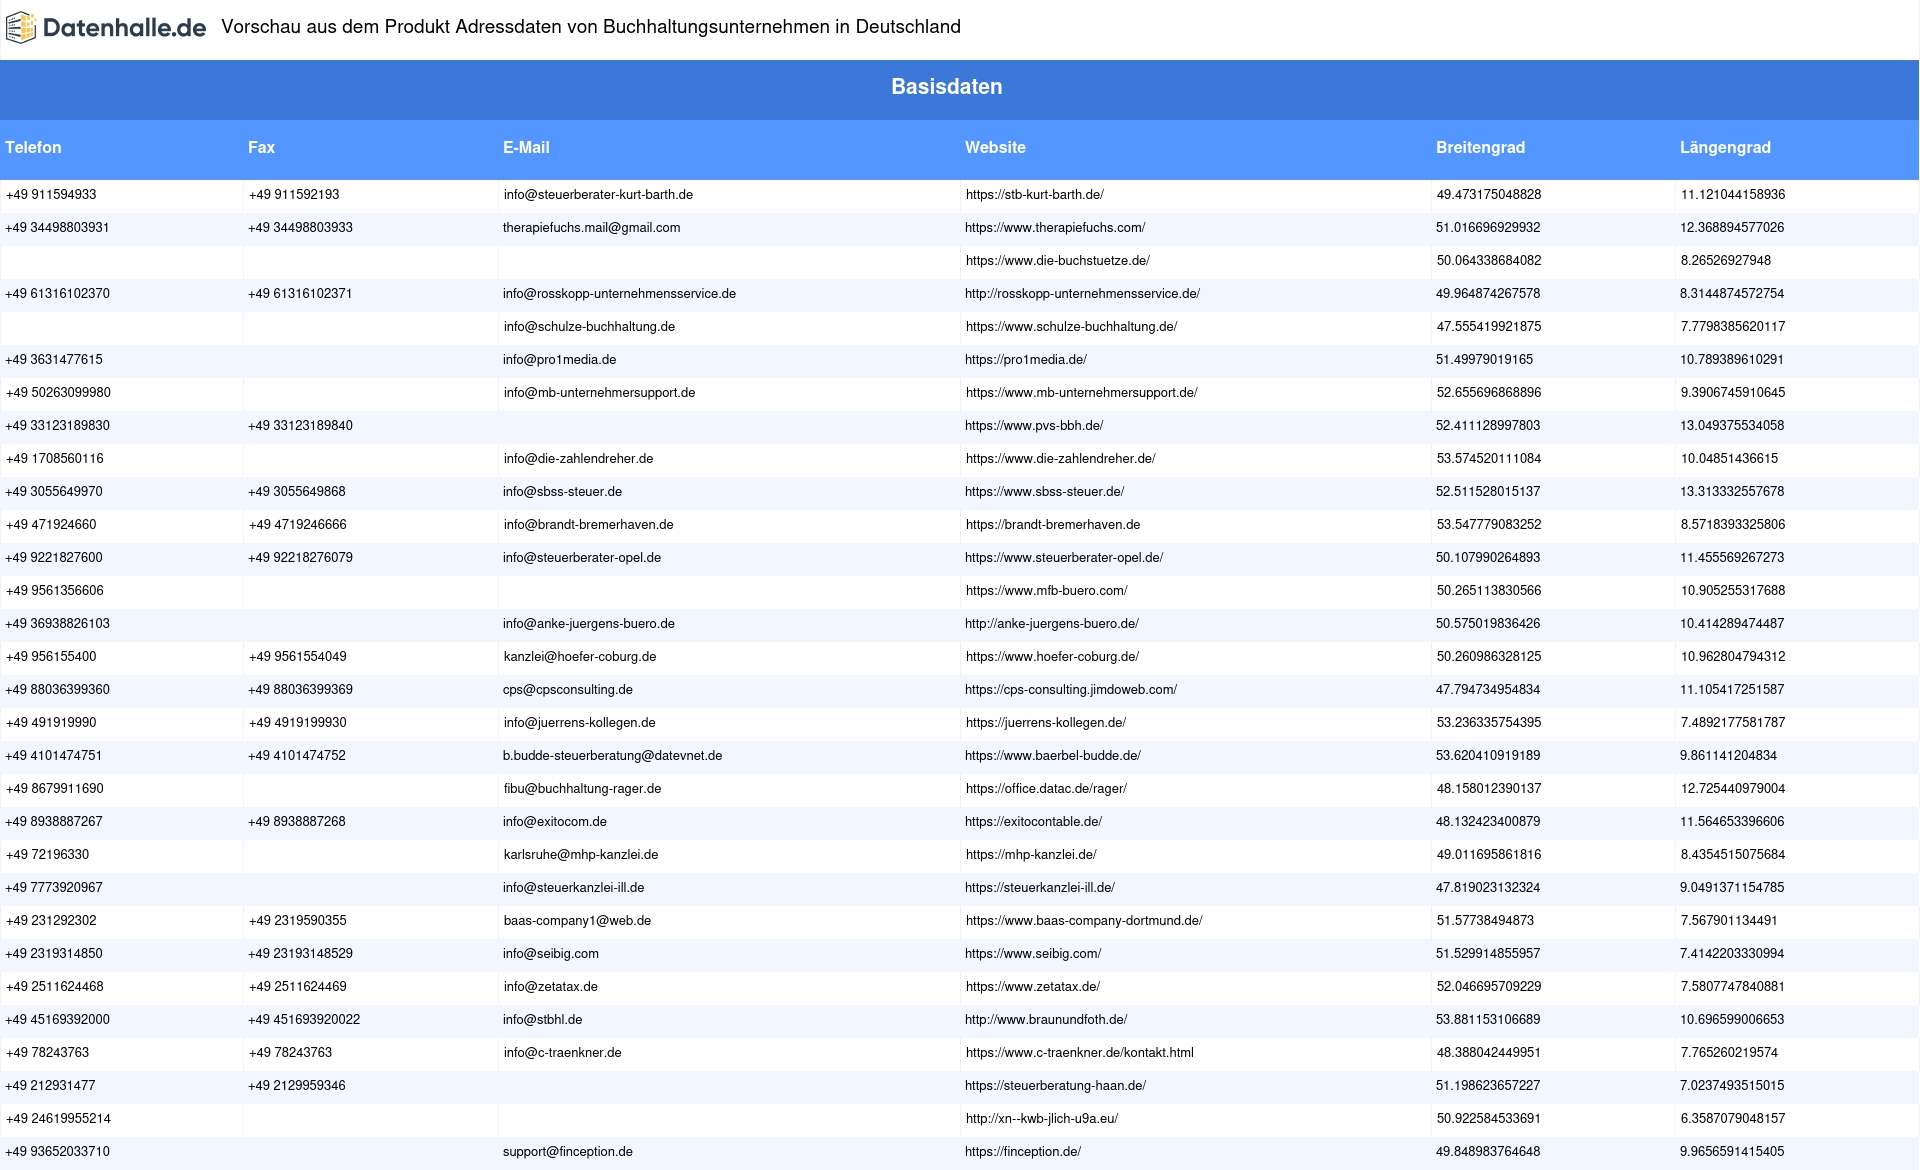Open https://www.zetatax.de/ link
This screenshot has height=1170, width=1920.
[1032, 987]
